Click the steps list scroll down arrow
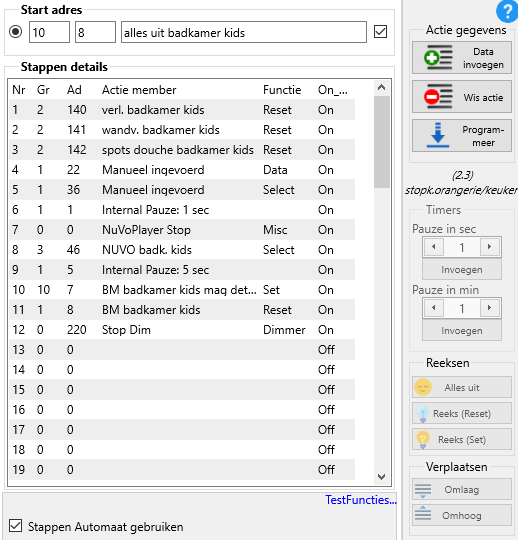Viewport: 518px width, 540px height. coord(382,477)
